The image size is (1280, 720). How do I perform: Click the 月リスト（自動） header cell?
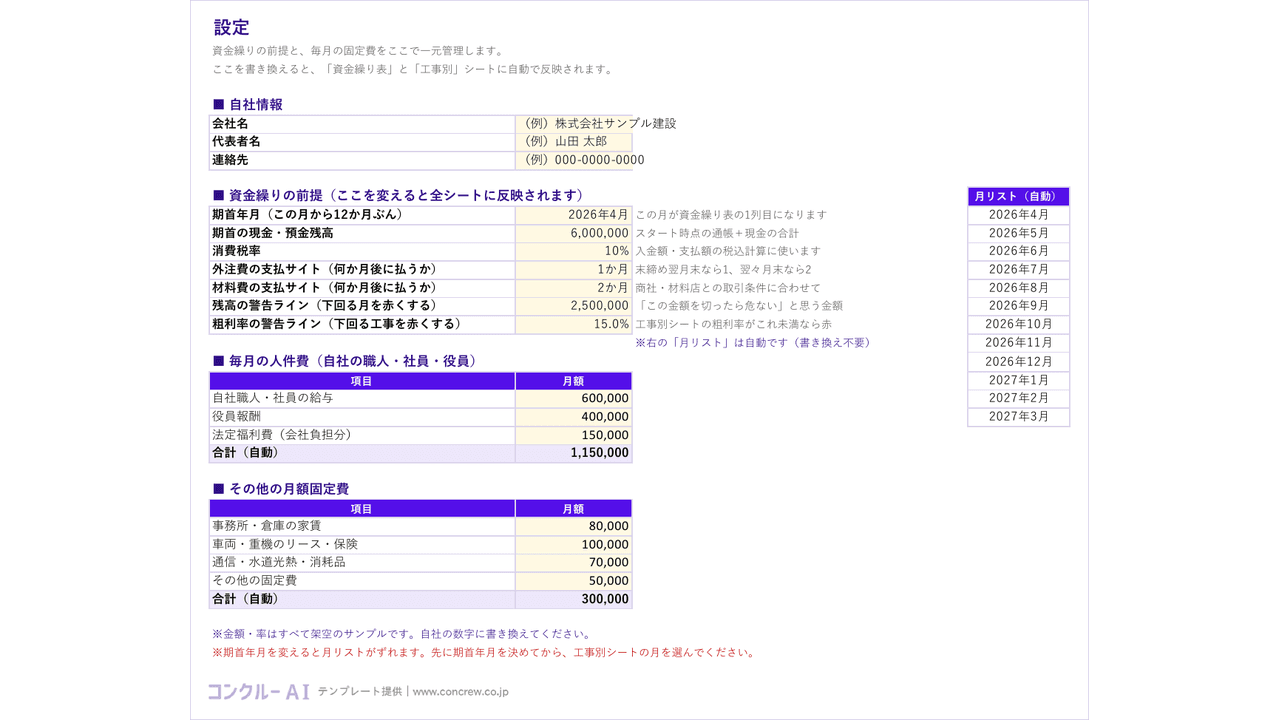click(x=1019, y=197)
